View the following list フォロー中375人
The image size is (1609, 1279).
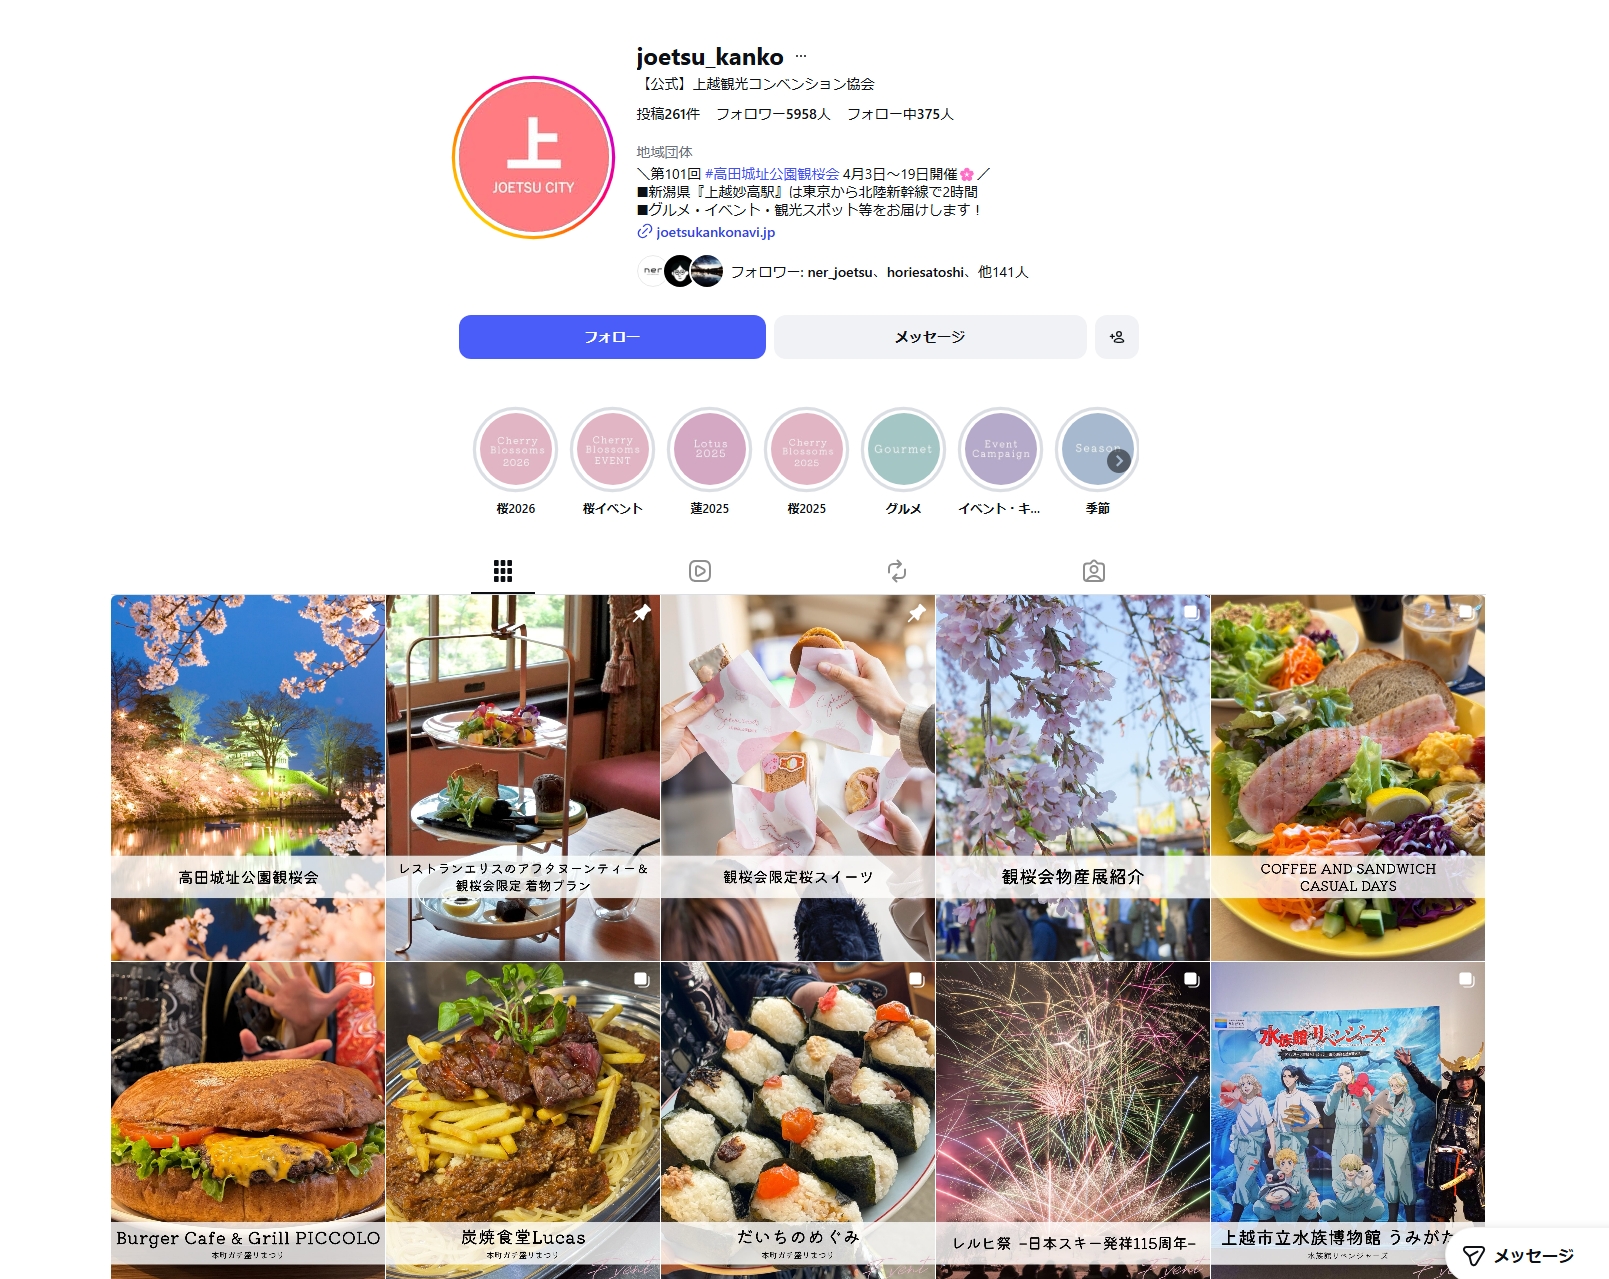(x=900, y=114)
